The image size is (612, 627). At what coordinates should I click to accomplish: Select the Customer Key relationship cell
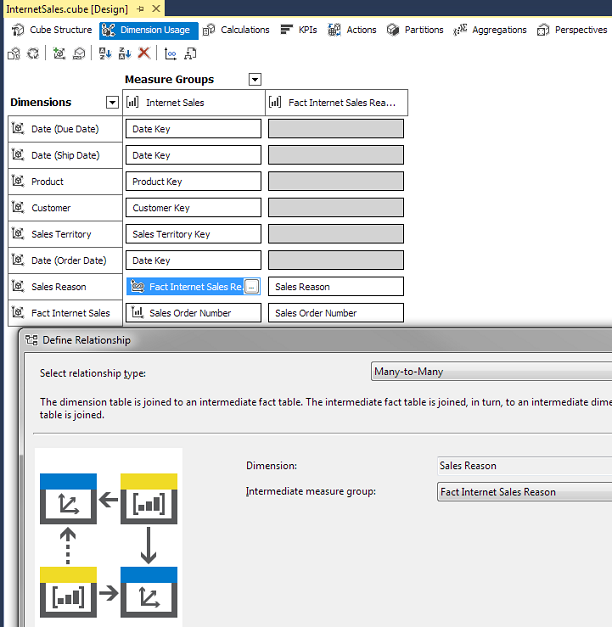pos(193,208)
